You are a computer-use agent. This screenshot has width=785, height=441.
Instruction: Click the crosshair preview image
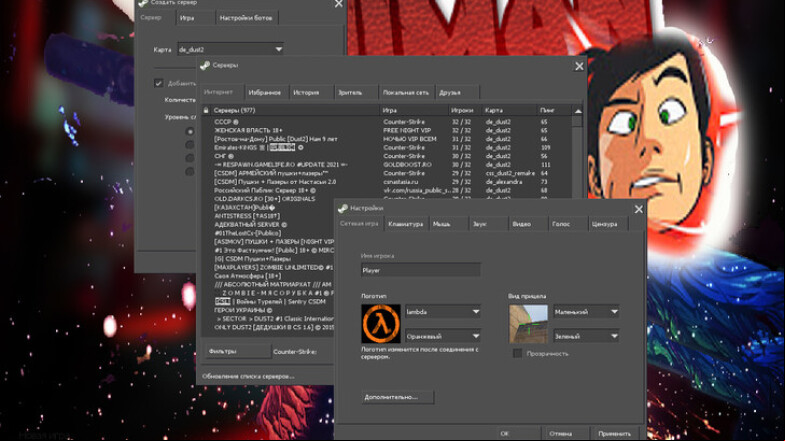pos(528,324)
